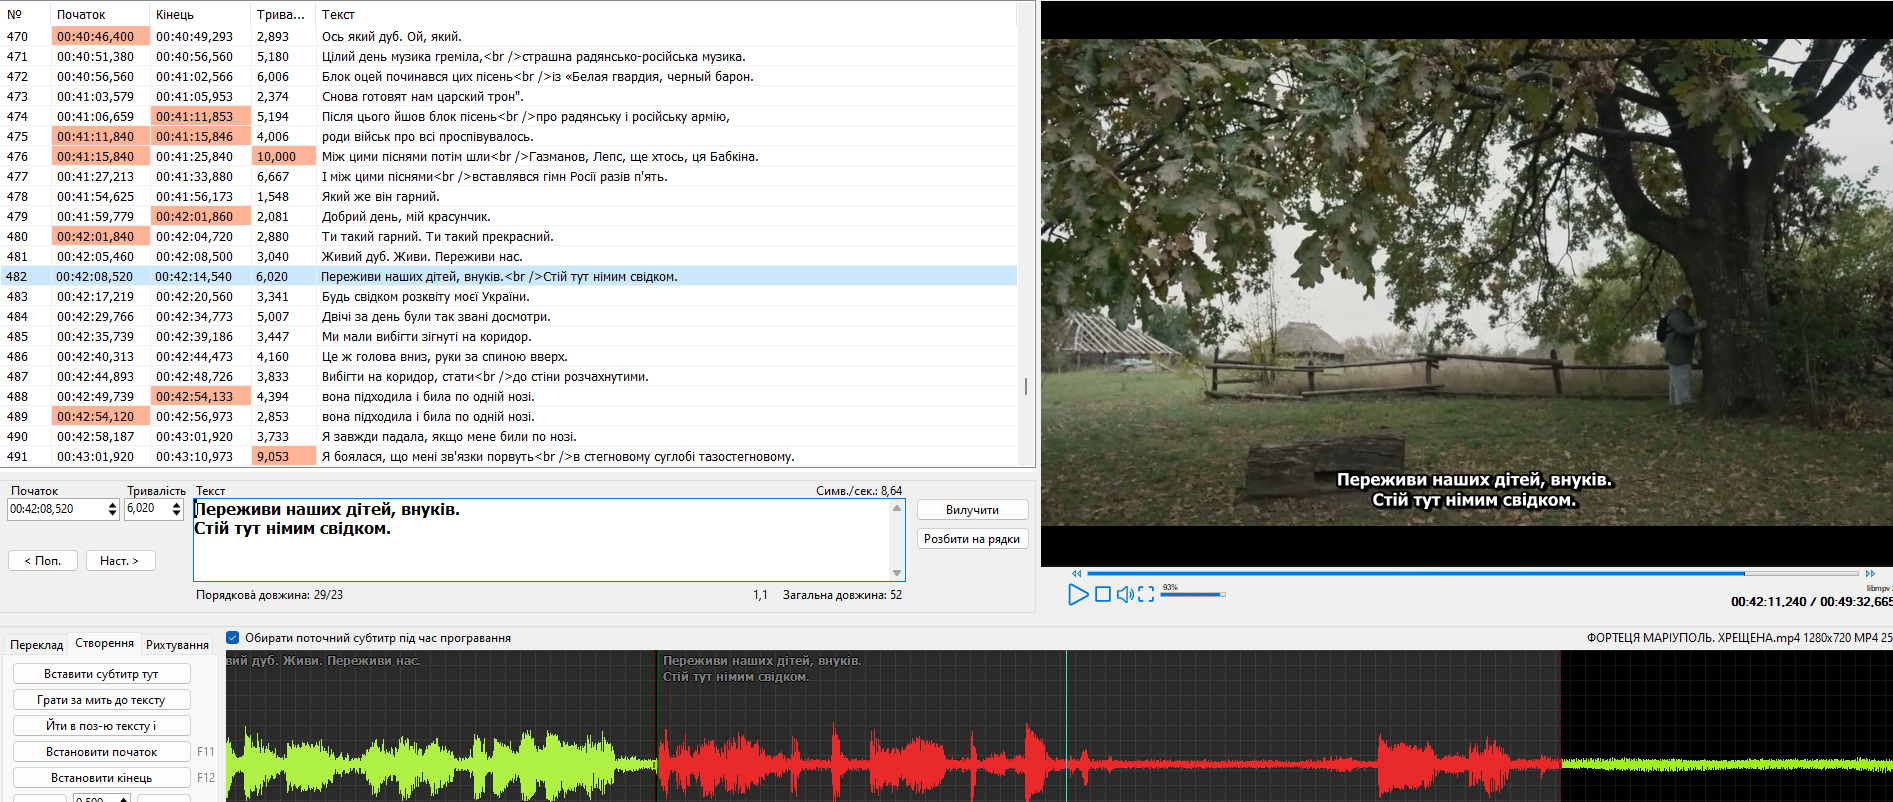Click the fast-forward double-arrow beside the seek bar
1893x802 pixels.
1870,573
